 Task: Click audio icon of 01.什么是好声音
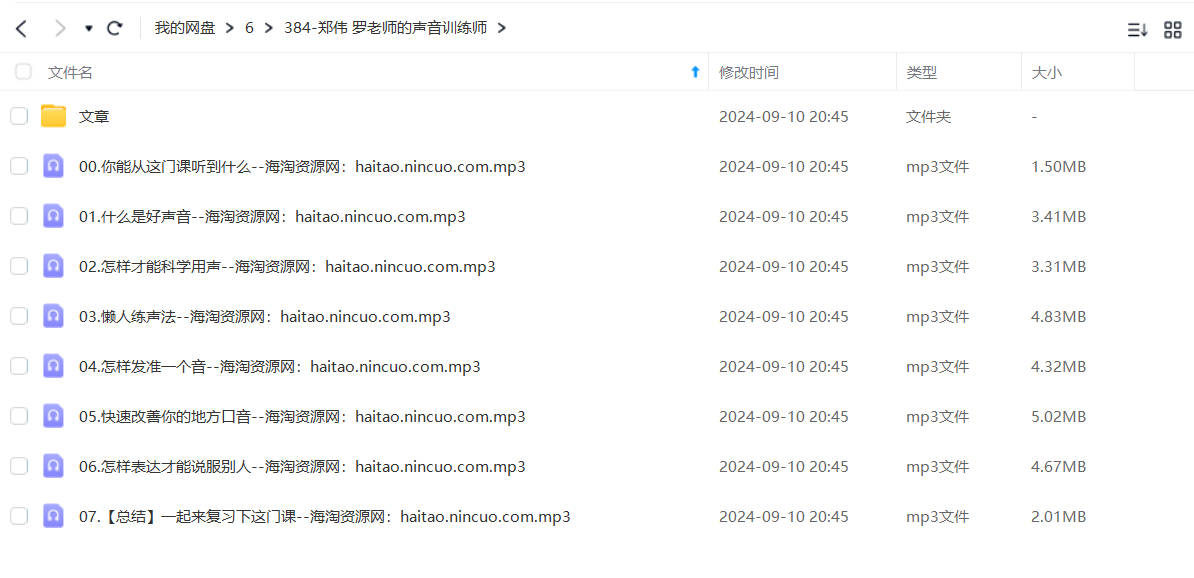(x=53, y=216)
